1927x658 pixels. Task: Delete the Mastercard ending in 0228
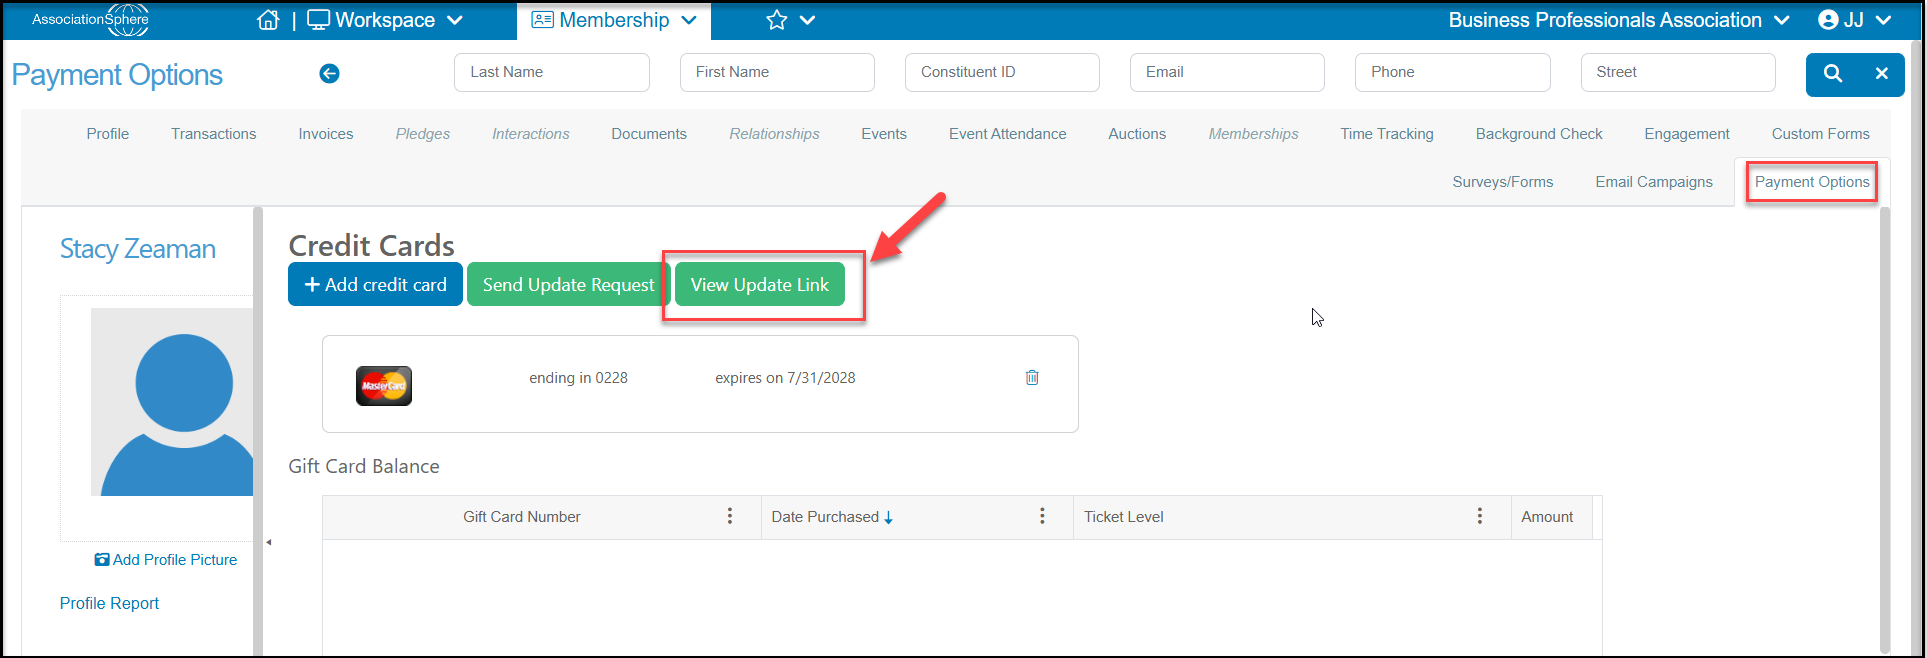click(x=1032, y=377)
